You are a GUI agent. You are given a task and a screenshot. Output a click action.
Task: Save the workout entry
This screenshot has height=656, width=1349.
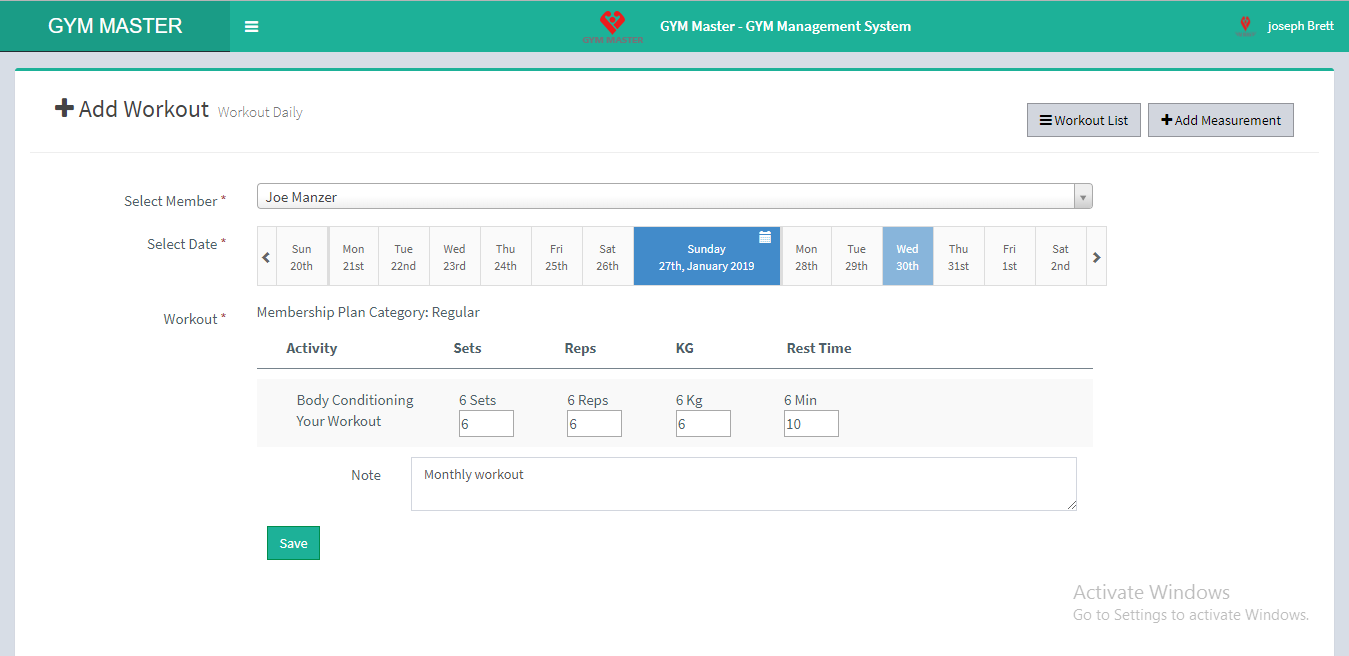pos(293,543)
